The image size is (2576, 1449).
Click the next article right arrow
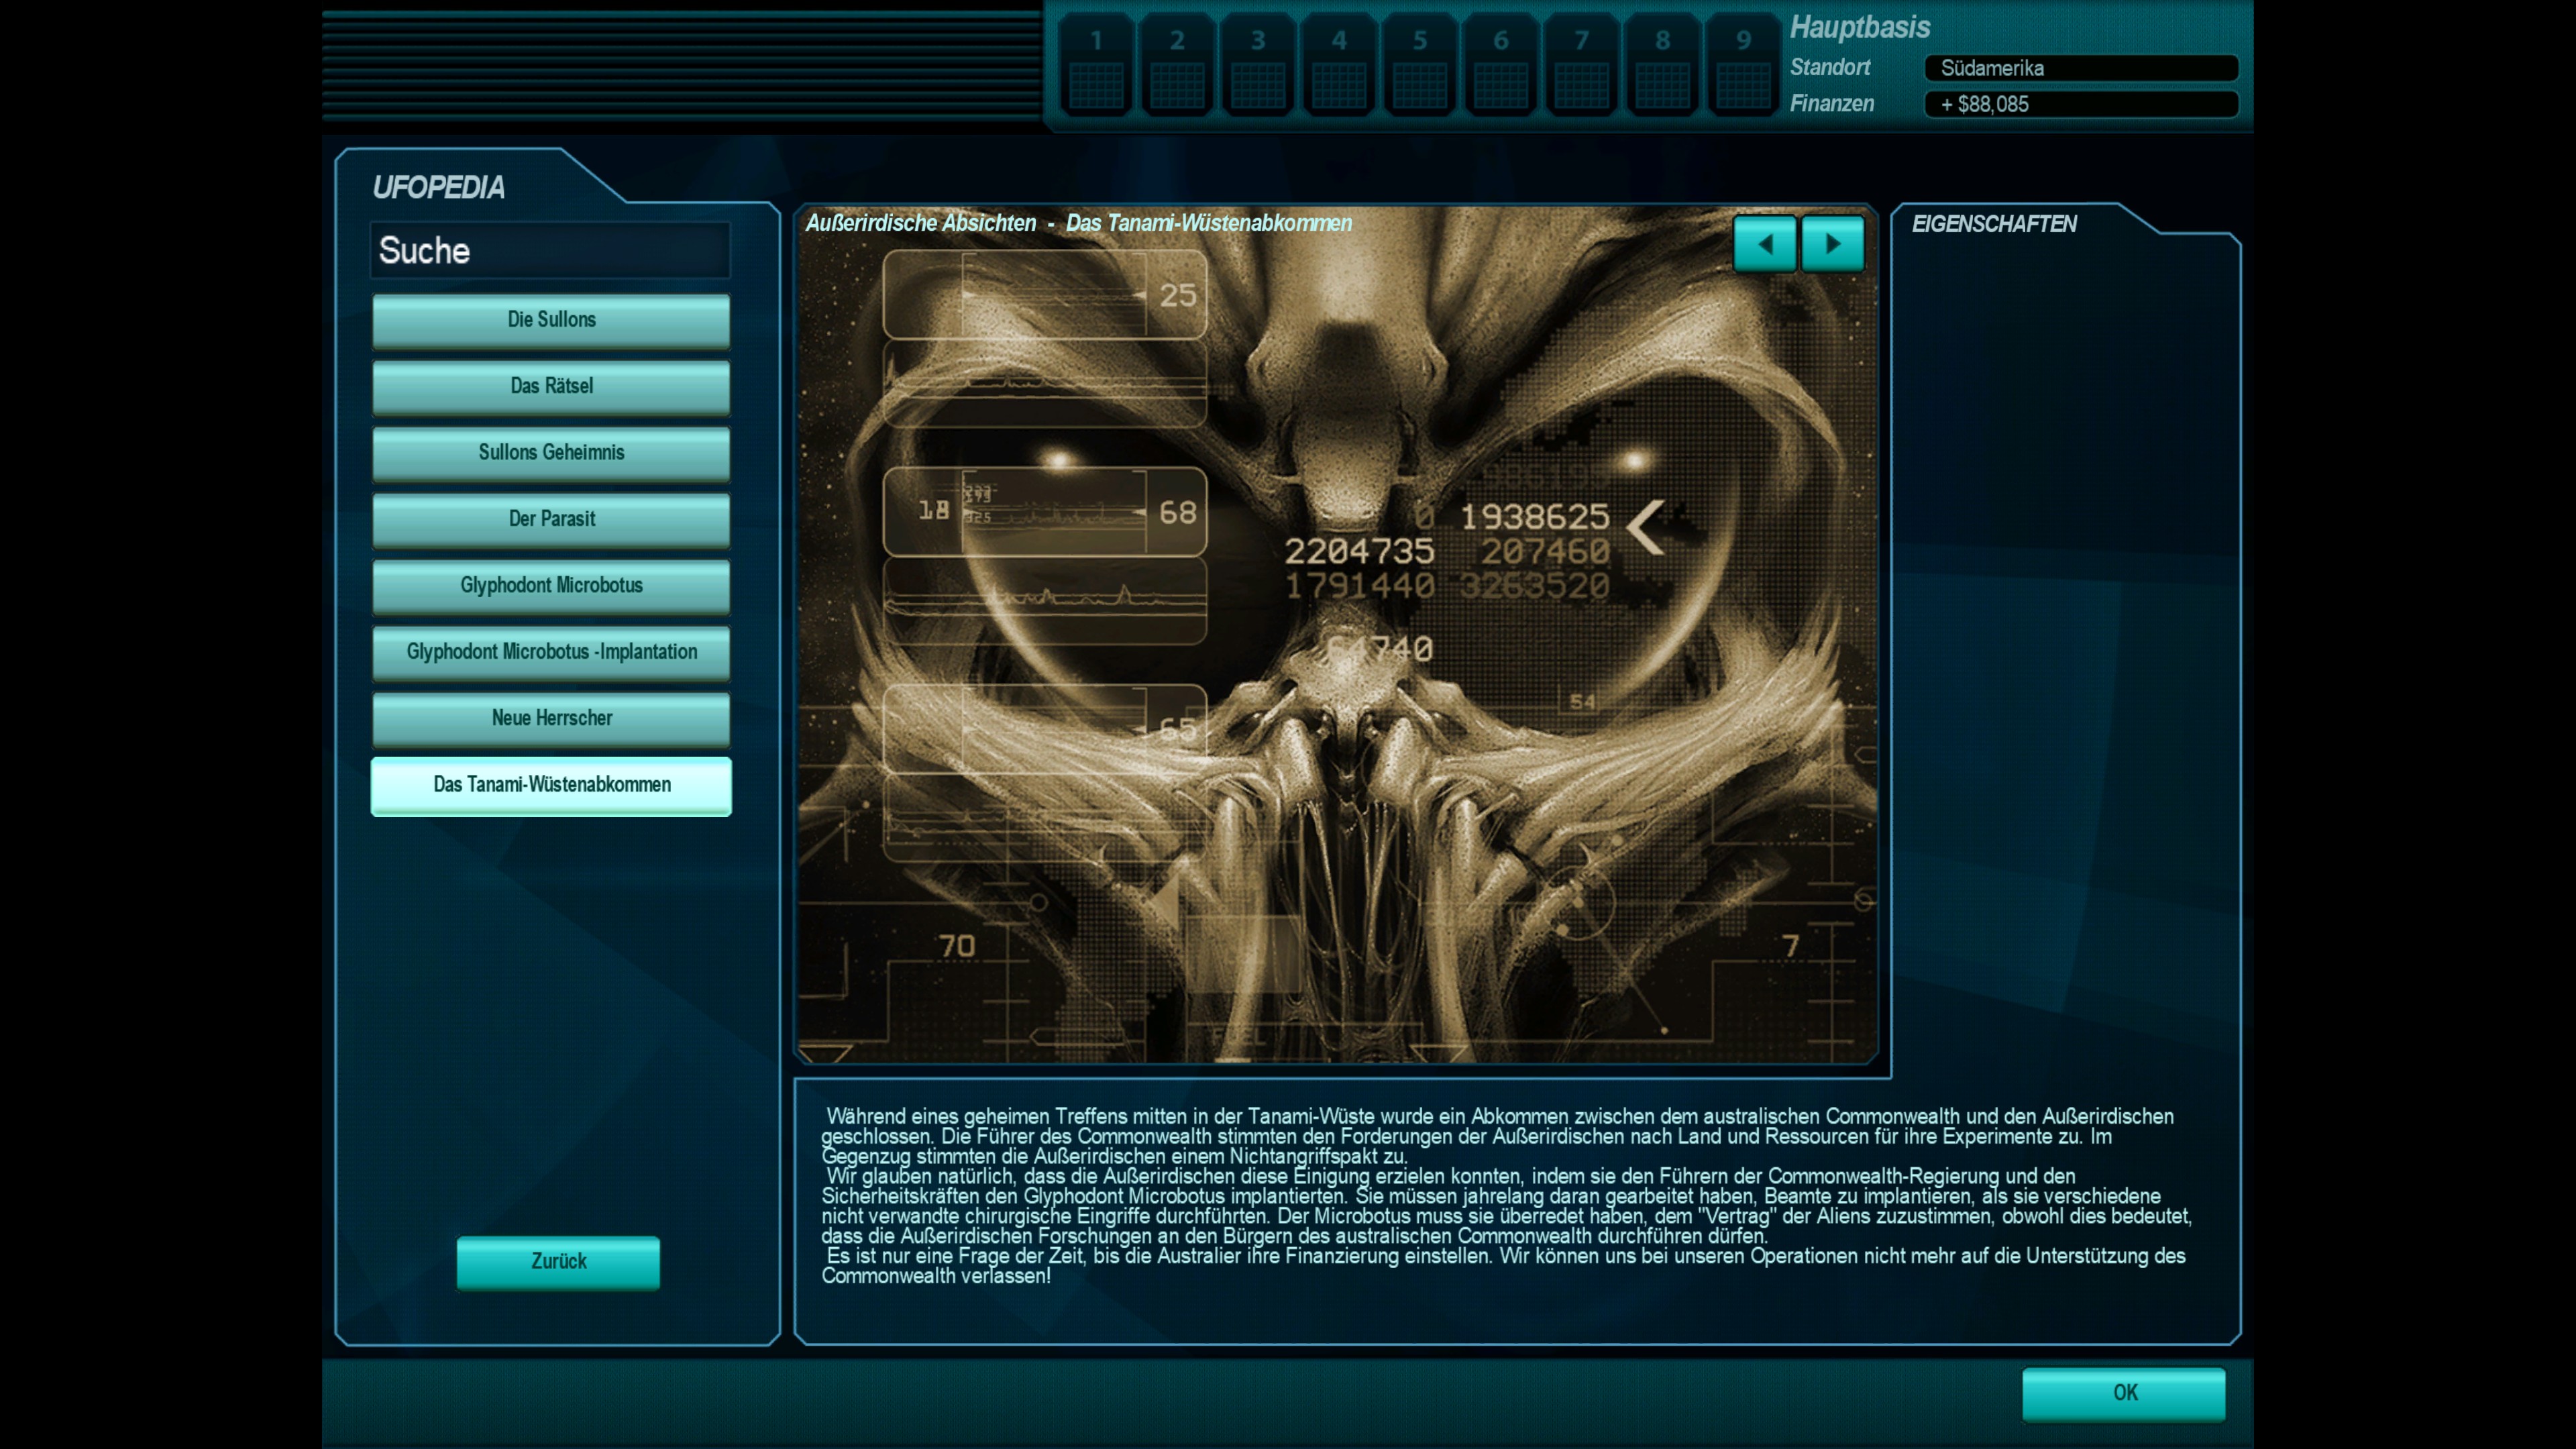coord(1832,244)
